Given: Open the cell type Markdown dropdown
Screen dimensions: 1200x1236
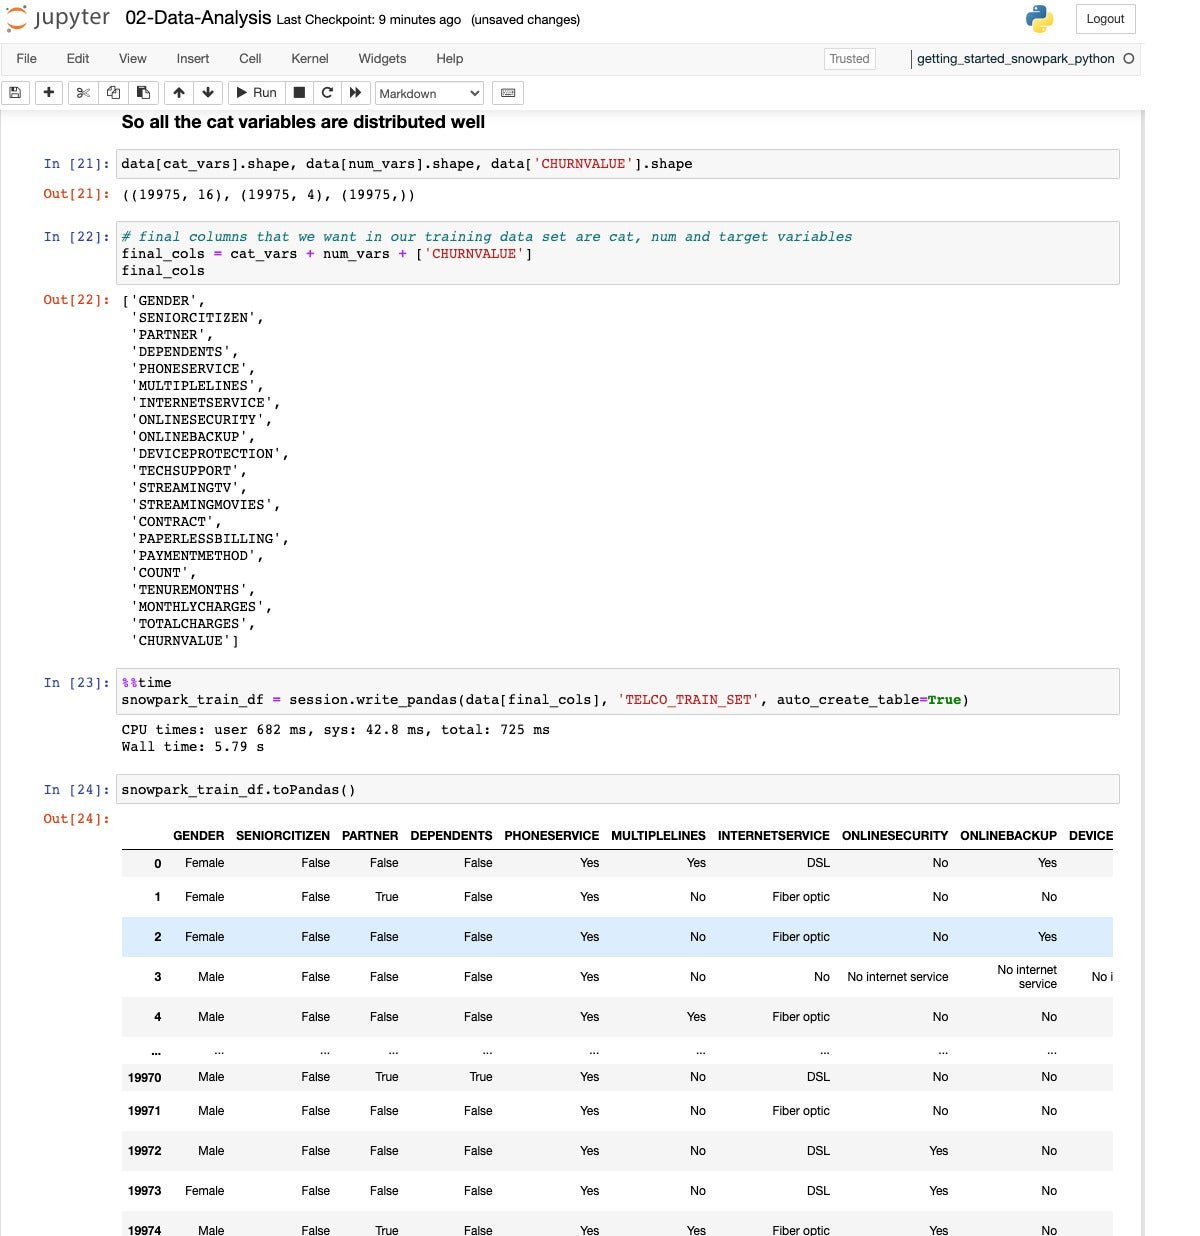Looking at the screenshot, I should click(429, 93).
